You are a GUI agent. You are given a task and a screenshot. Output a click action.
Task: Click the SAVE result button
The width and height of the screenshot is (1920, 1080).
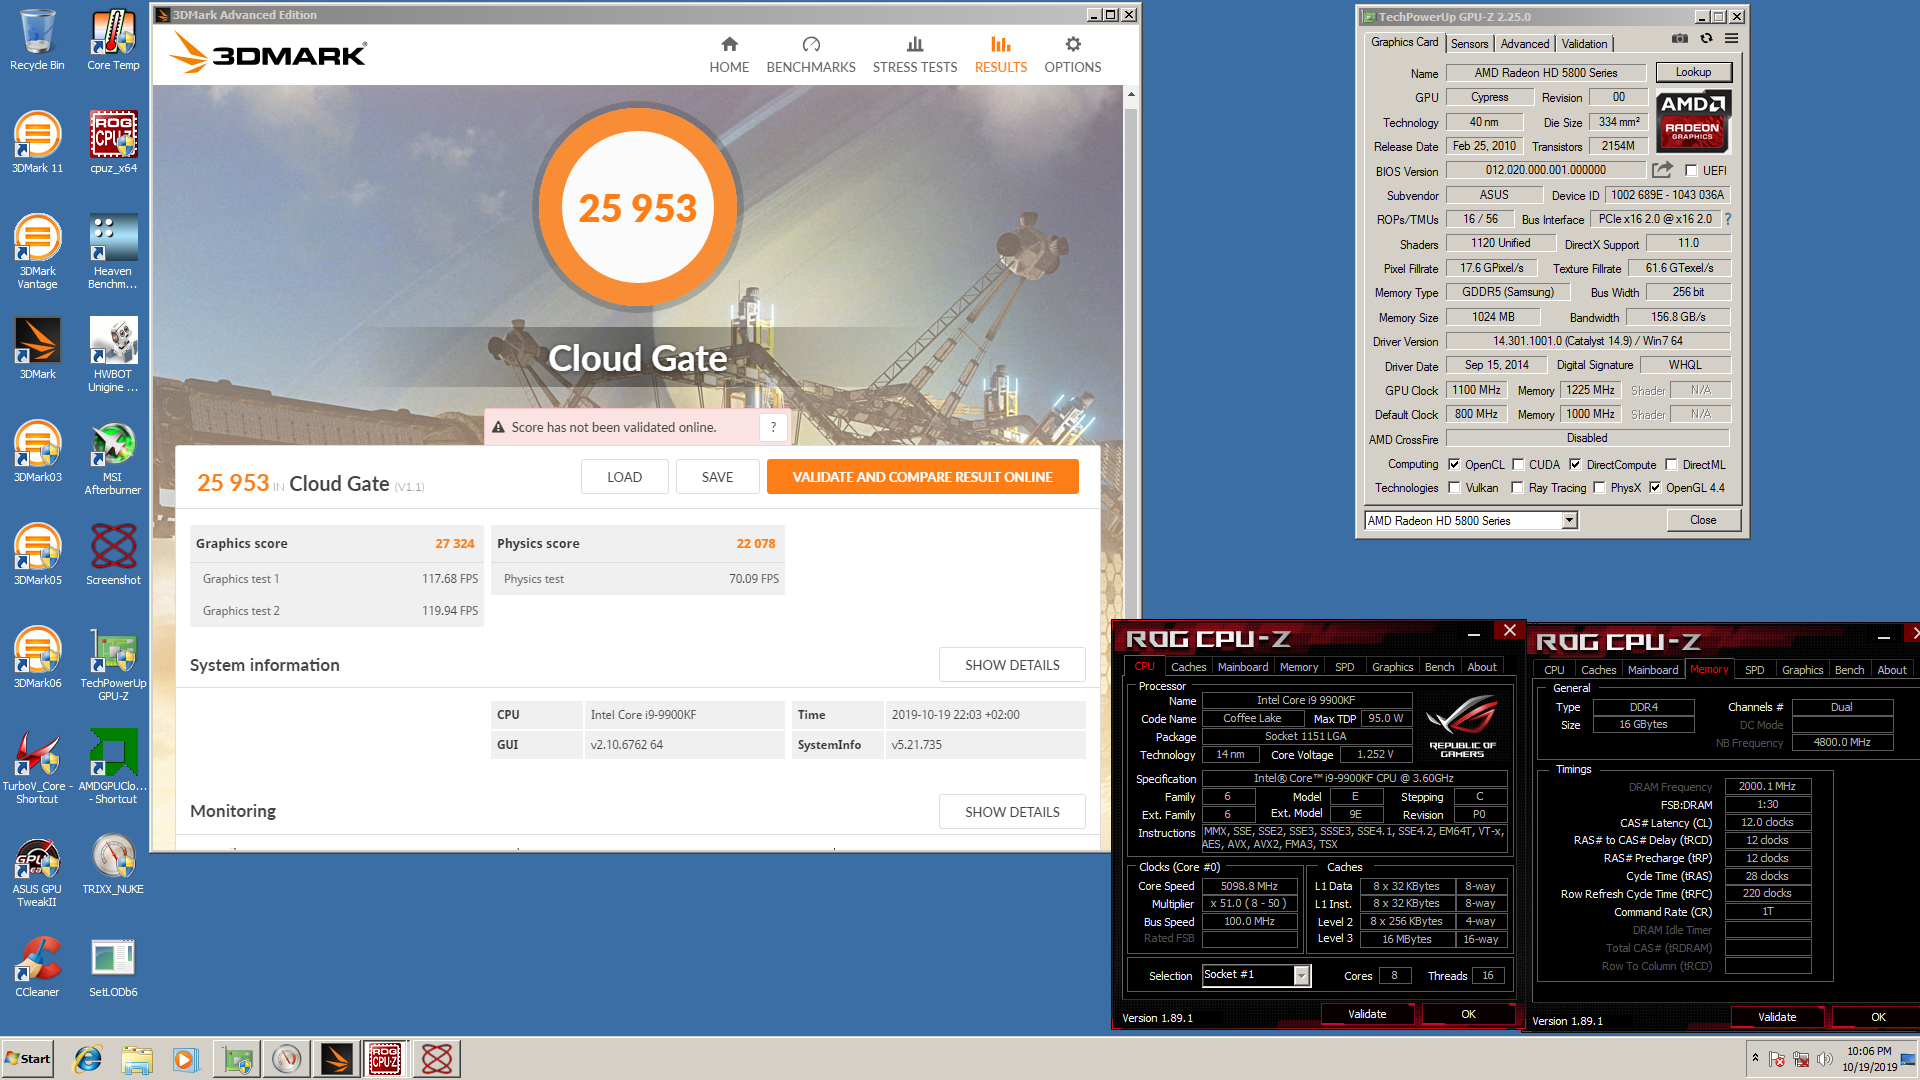tap(717, 477)
